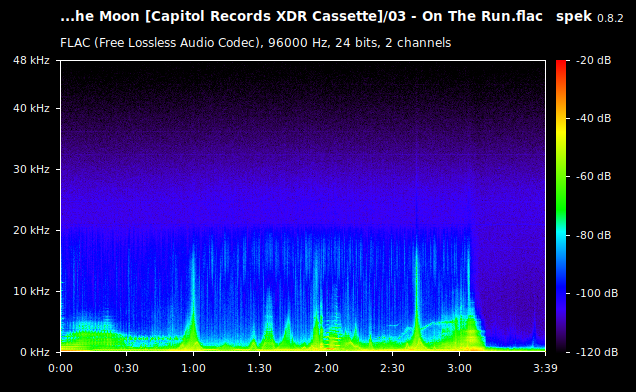Screen dimensions: 636x392
Task: Click the -40 dB scale label
Action: pyautogui.click(x=593, y=118)
